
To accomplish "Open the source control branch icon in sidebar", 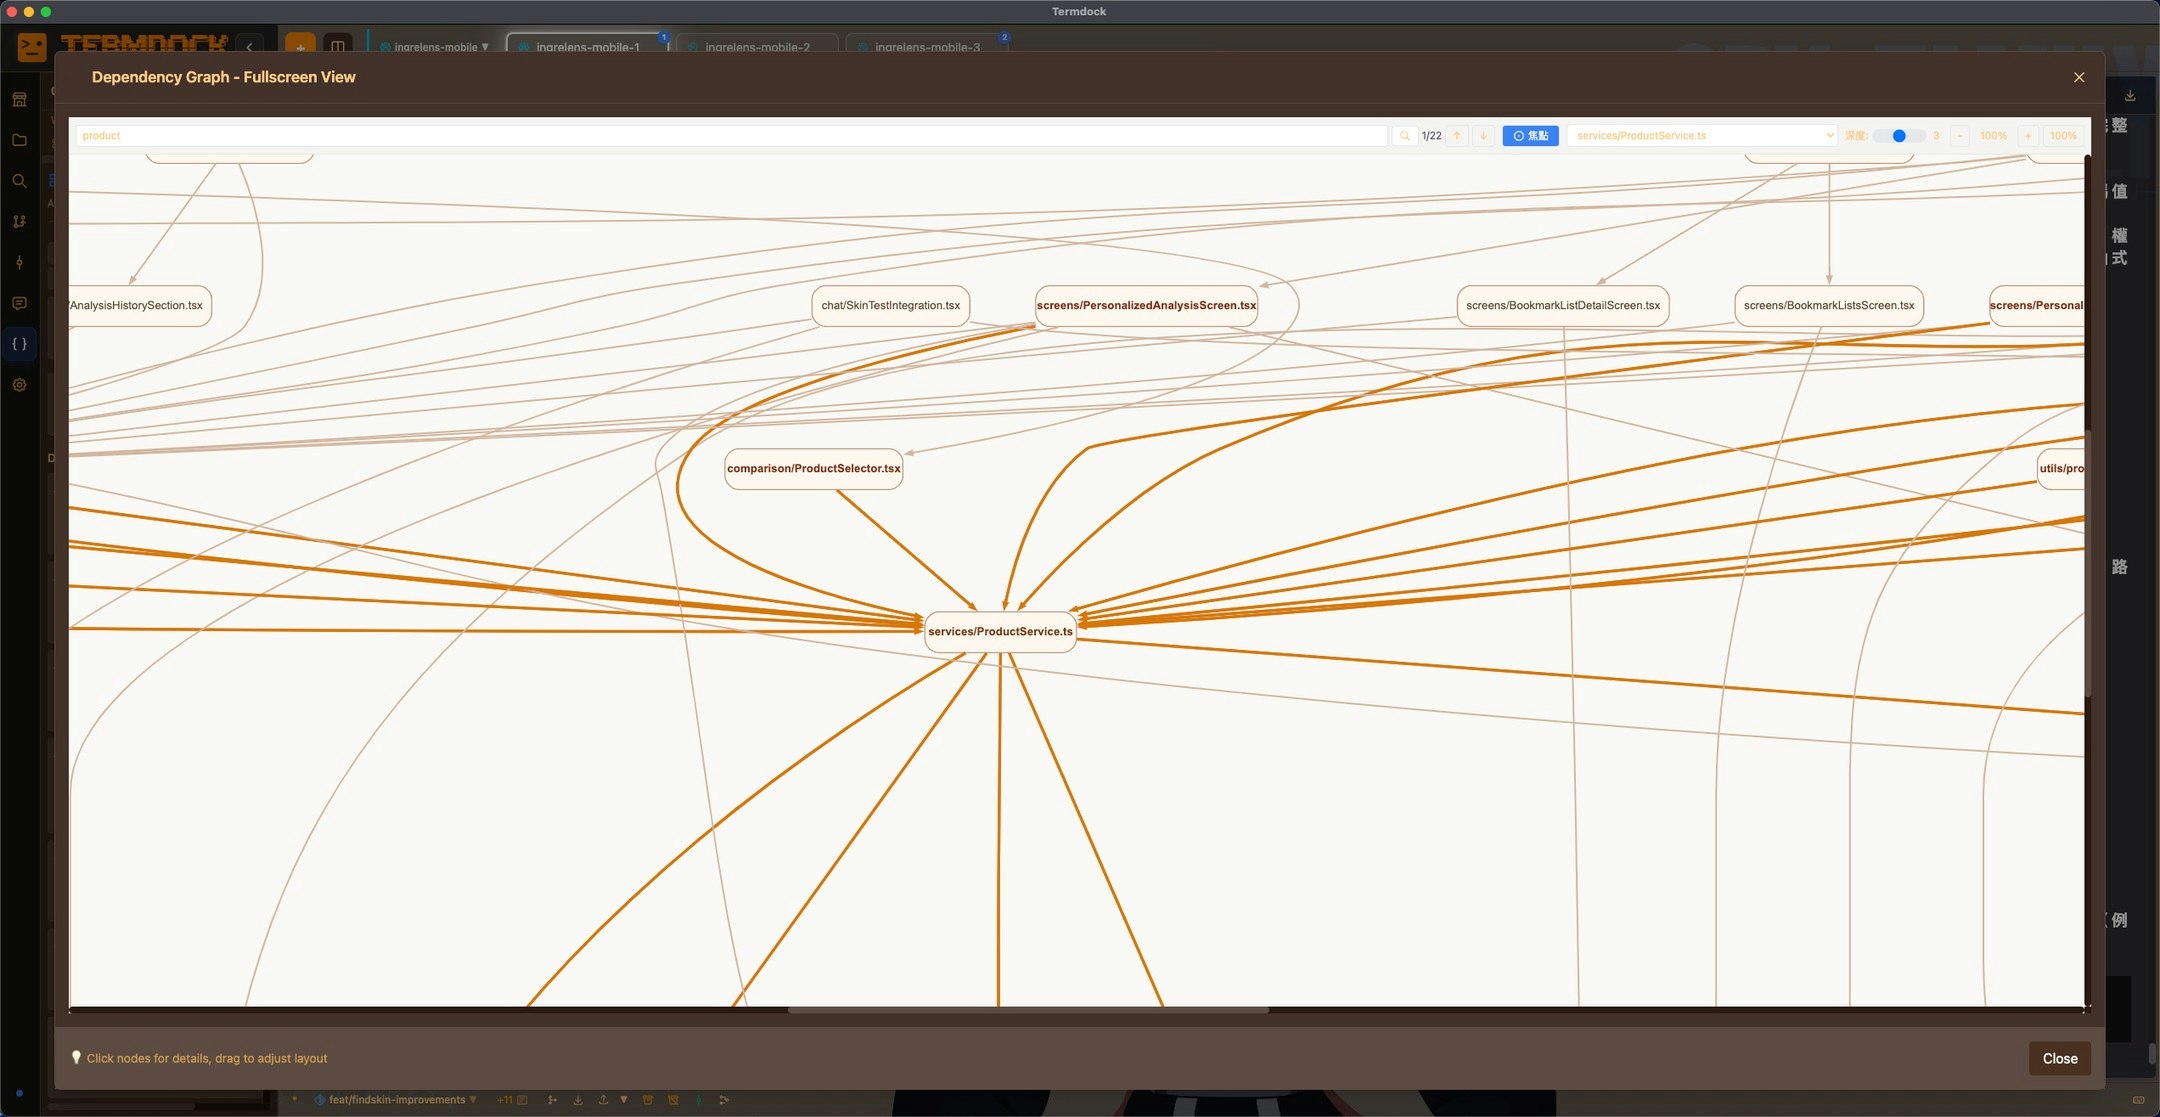I will pos(20,222).
